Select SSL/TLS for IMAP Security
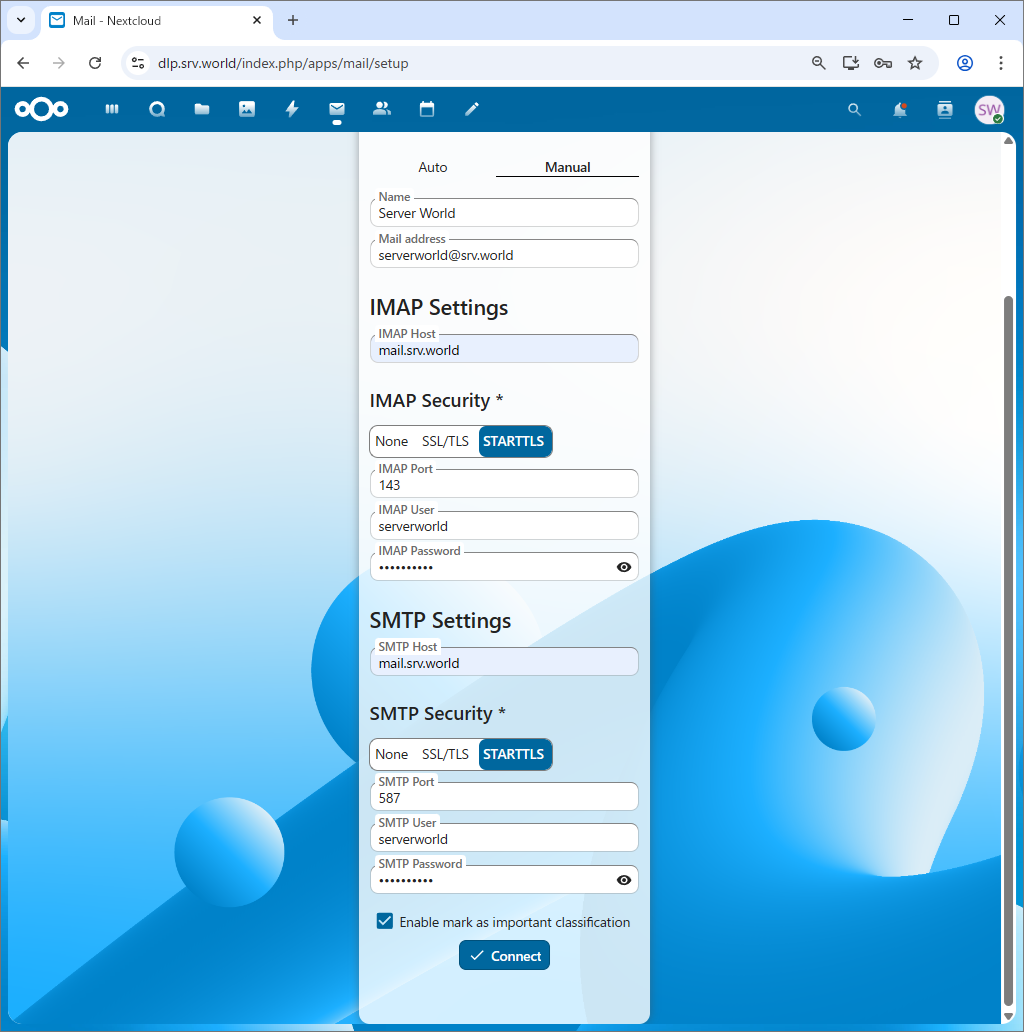The image size is (1024, 1032). (x=446, y=441)
